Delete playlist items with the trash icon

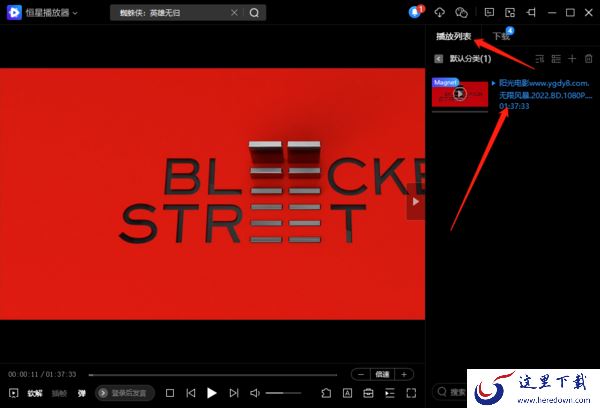coord(589,59)
